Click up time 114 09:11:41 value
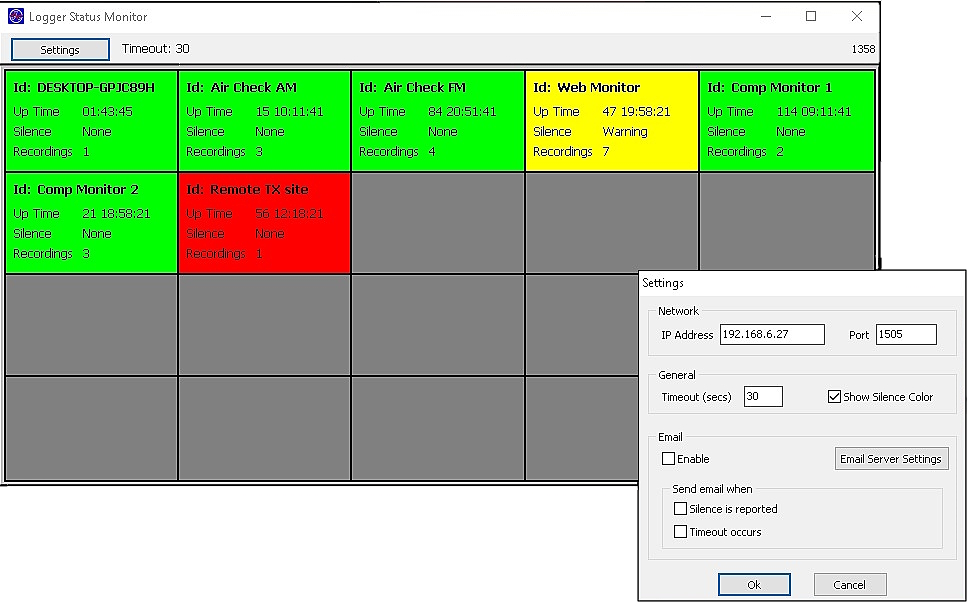Viewport: 973px width, 606px height. point(814,112)
